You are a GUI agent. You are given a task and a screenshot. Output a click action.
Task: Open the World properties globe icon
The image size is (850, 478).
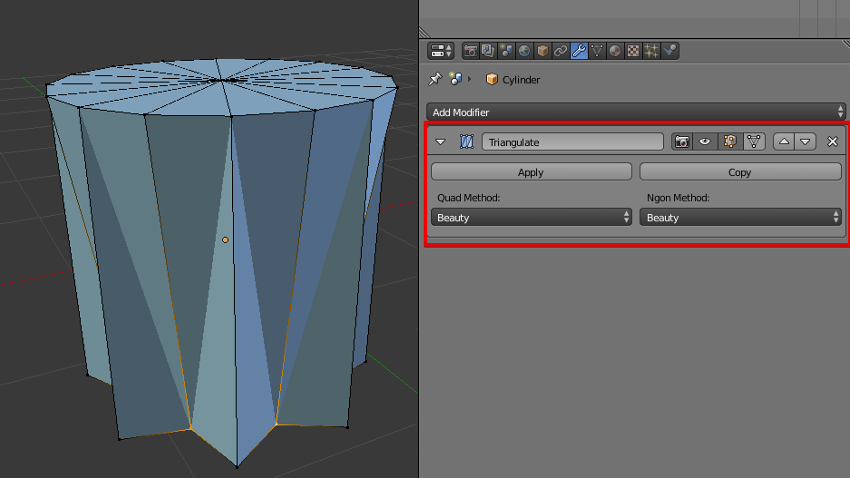524,50
